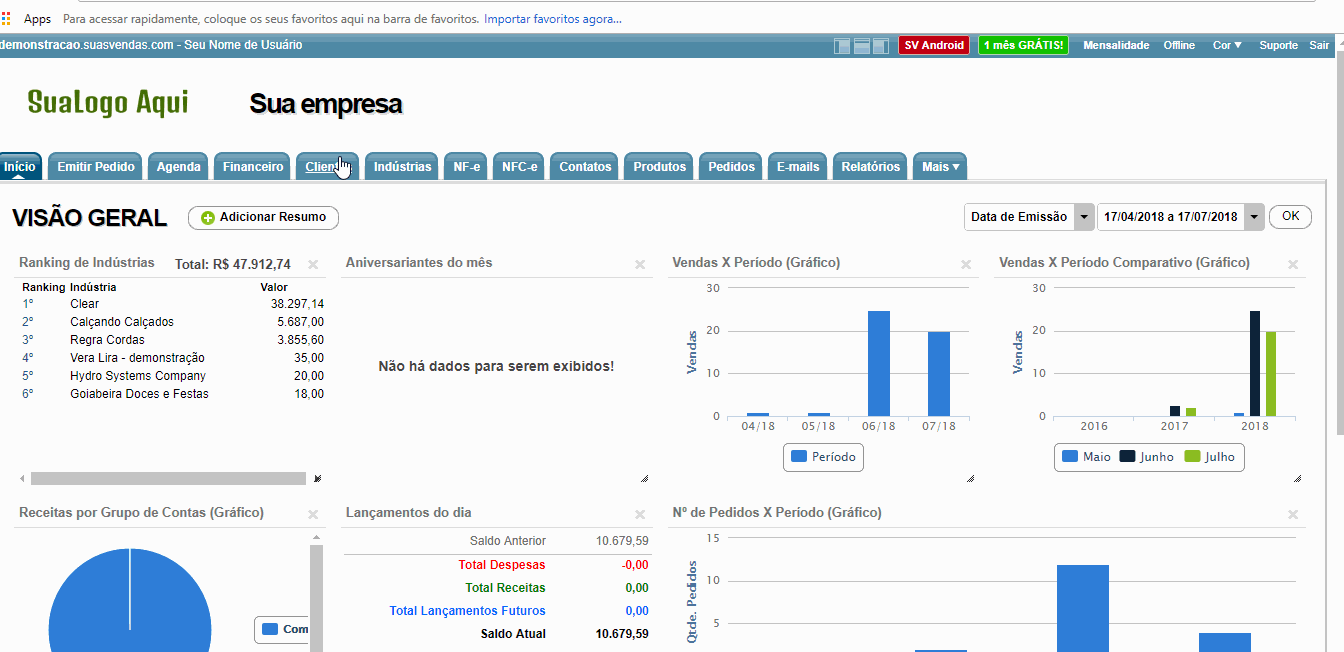Open the Suporte link
This screenshot has width=1344, height=652.
1278,45
